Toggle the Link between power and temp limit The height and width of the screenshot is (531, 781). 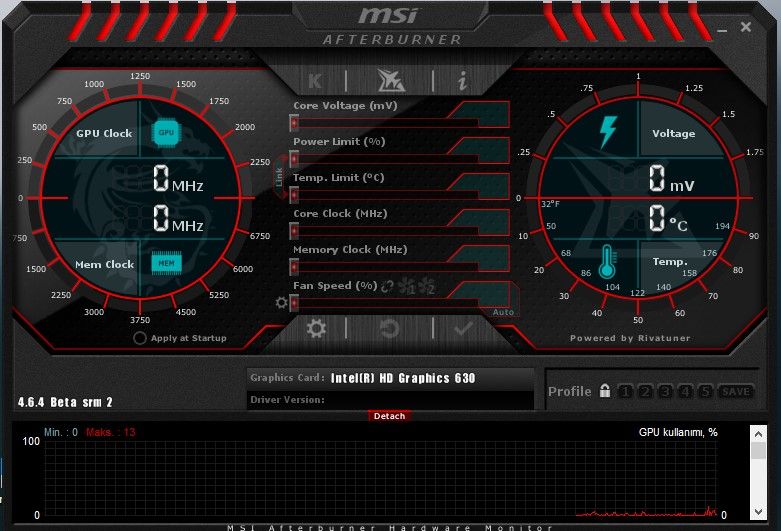279,177
